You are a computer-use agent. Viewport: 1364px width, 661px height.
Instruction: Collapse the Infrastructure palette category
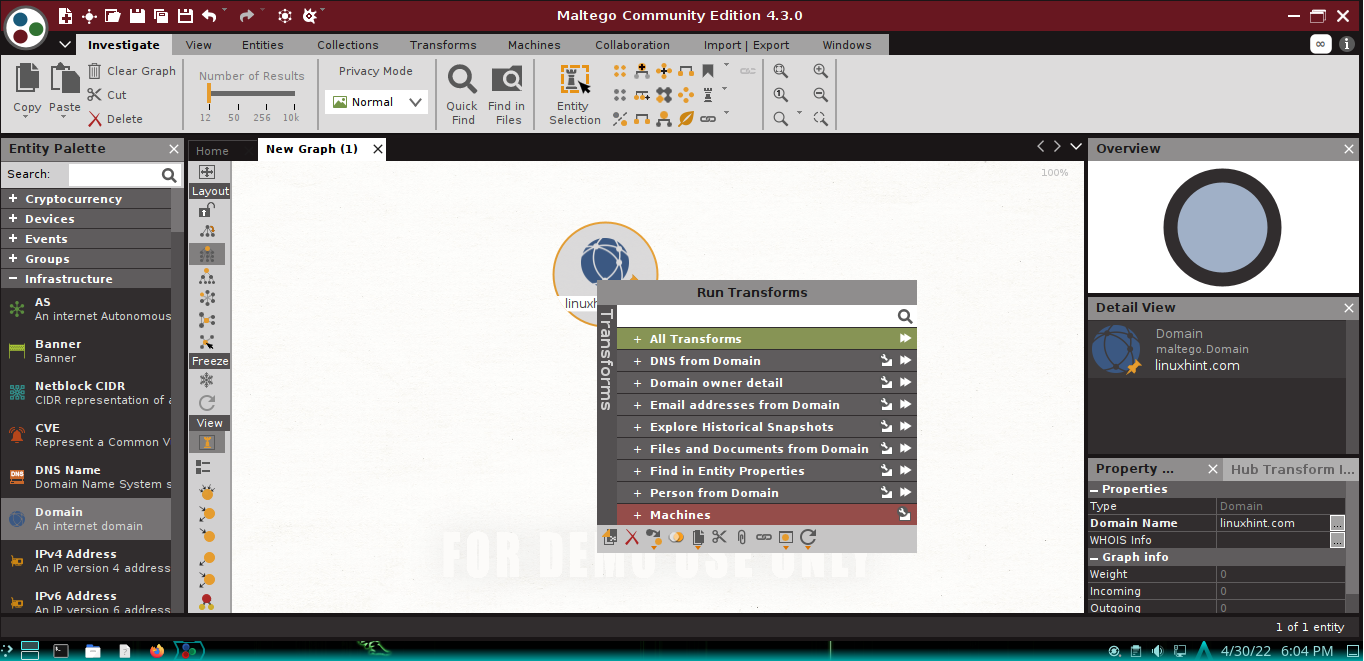[x=13, y=279]
